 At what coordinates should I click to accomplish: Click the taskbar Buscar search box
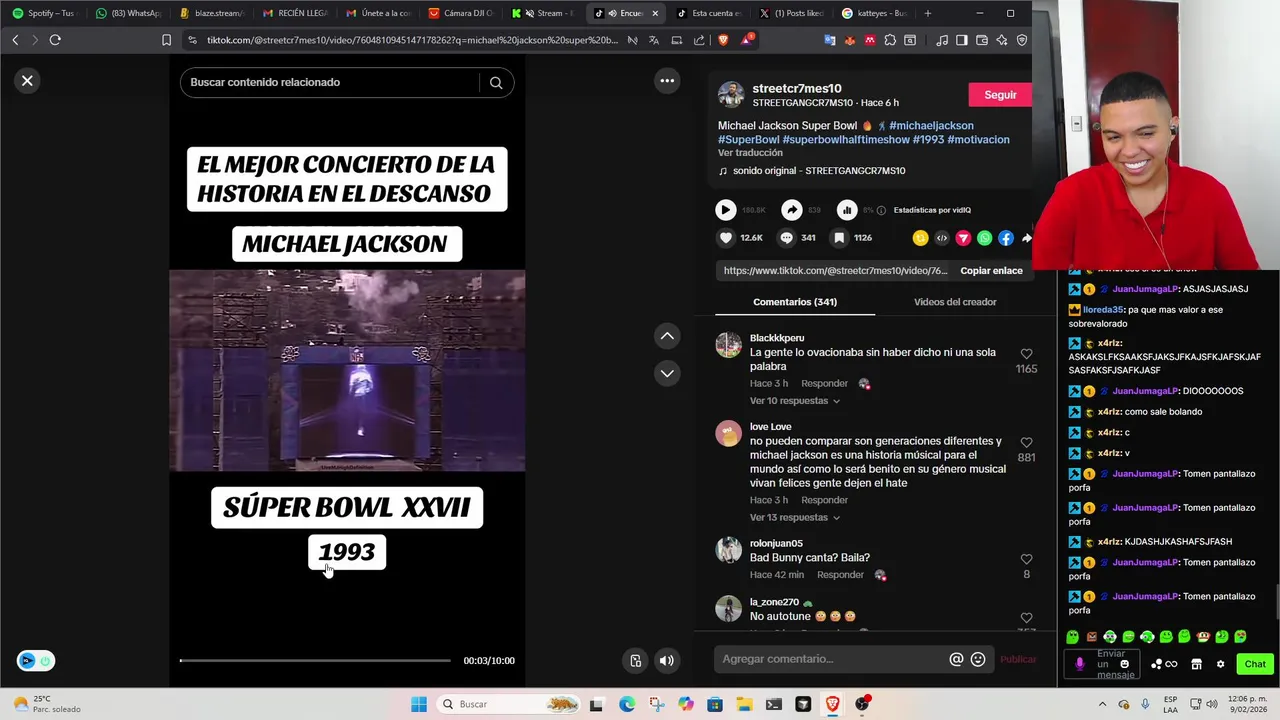coord(509,704)
